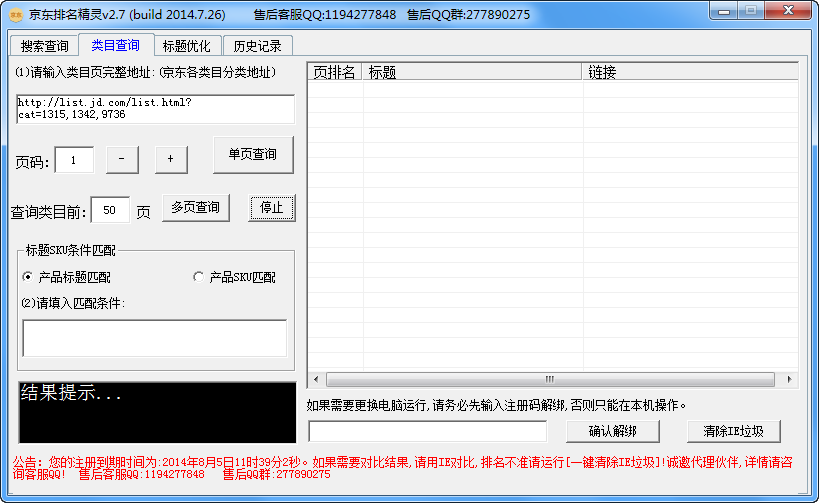Viewport: 819px width, 503px height.
Task: Click the 页排名 column header
Action: coord(334,72)
